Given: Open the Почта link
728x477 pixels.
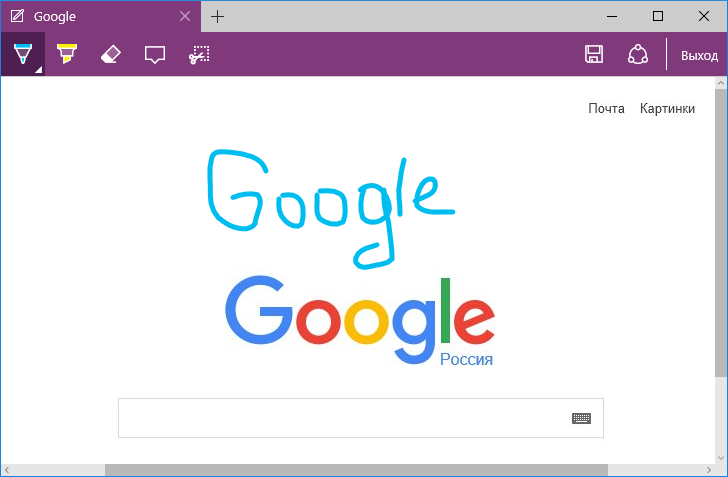Looking at the screenshot, I should pyautogui.click(x=606, y=109).
